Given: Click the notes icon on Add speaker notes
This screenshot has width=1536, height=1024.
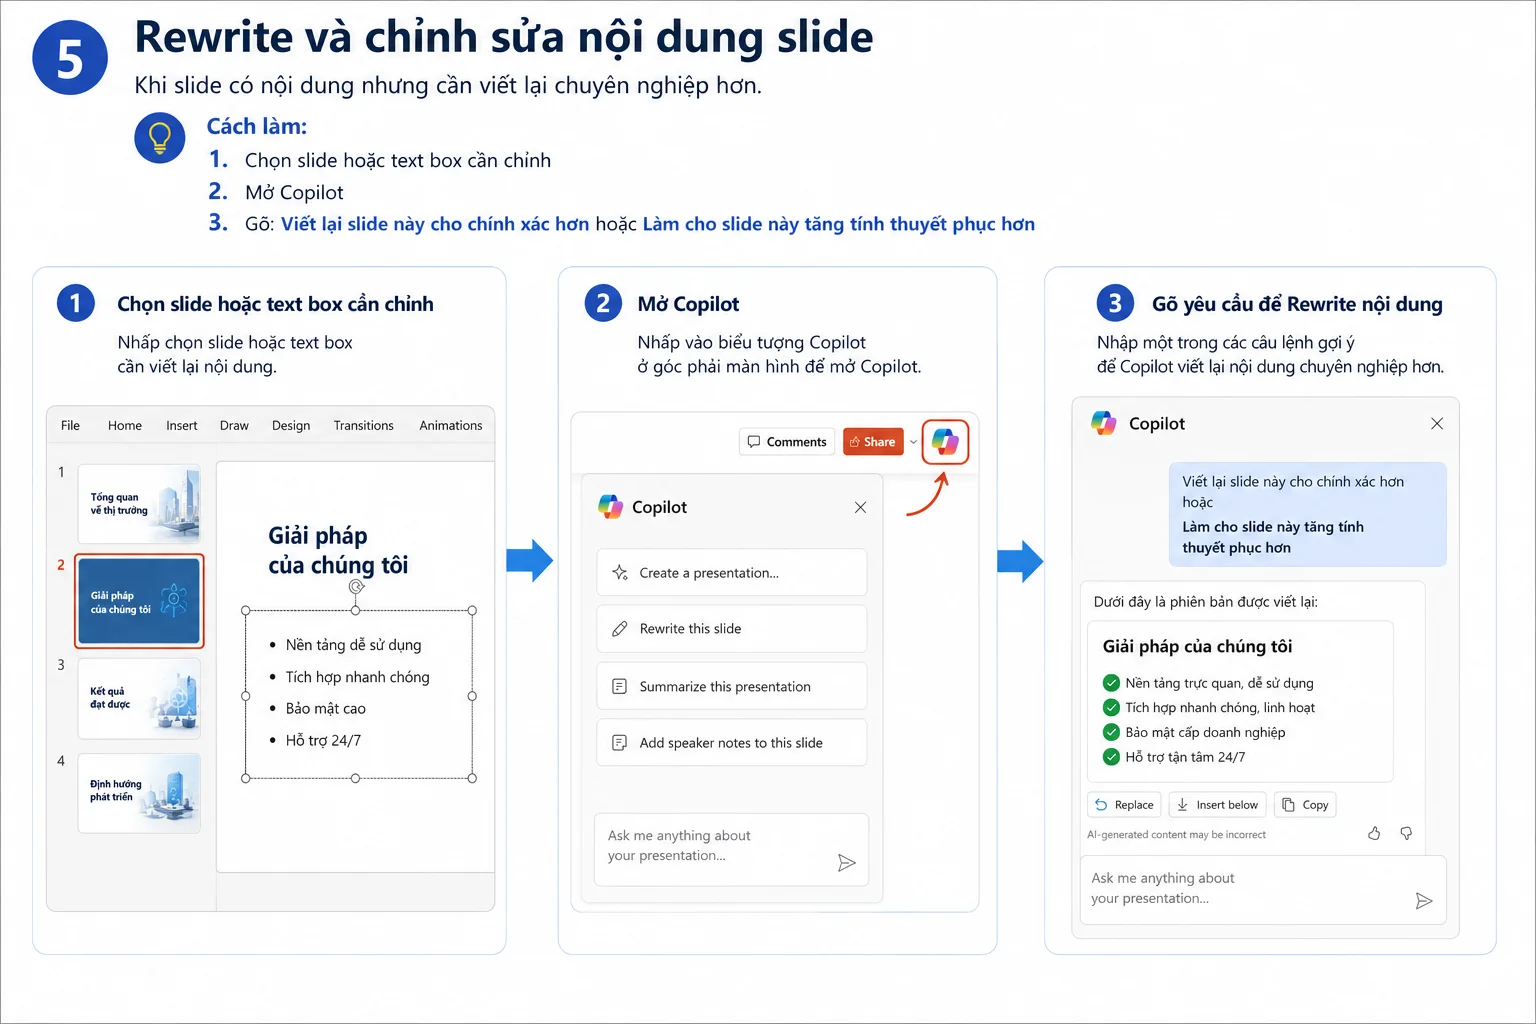Looking at the screenshot, I should [x=620, y=742].
